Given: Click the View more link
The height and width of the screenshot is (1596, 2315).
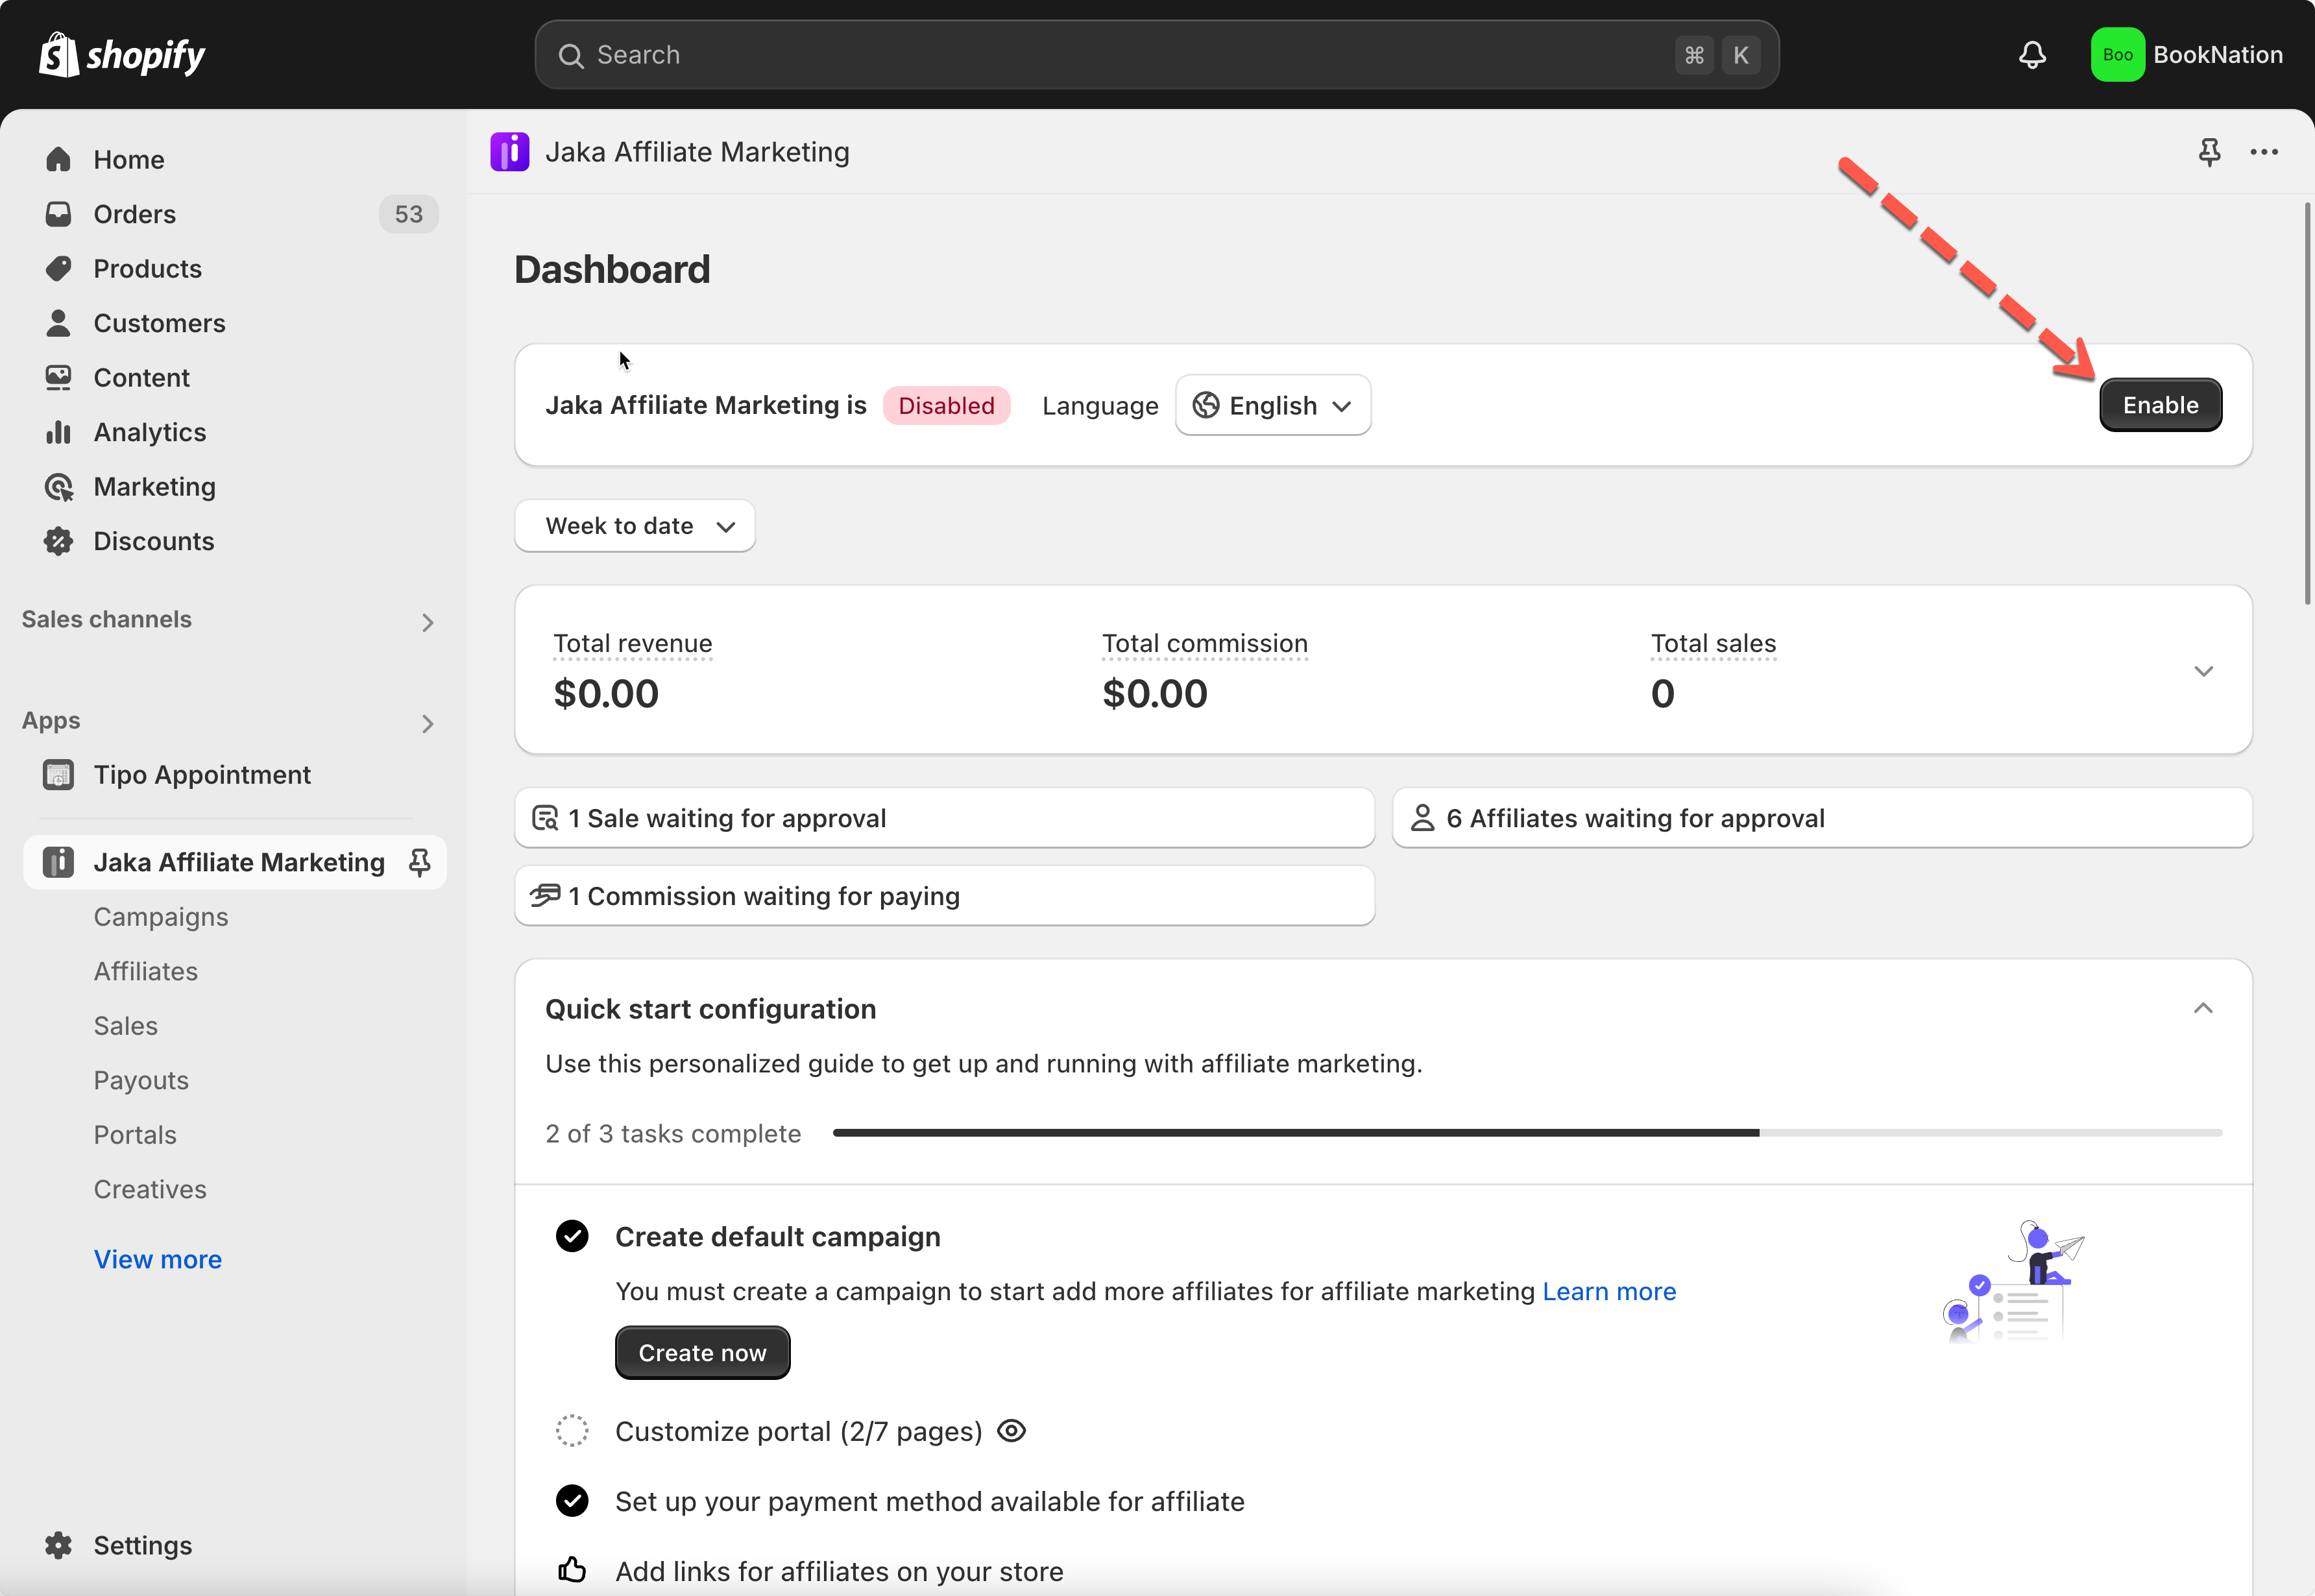Looking at the screenshot, I should 157,1259.
